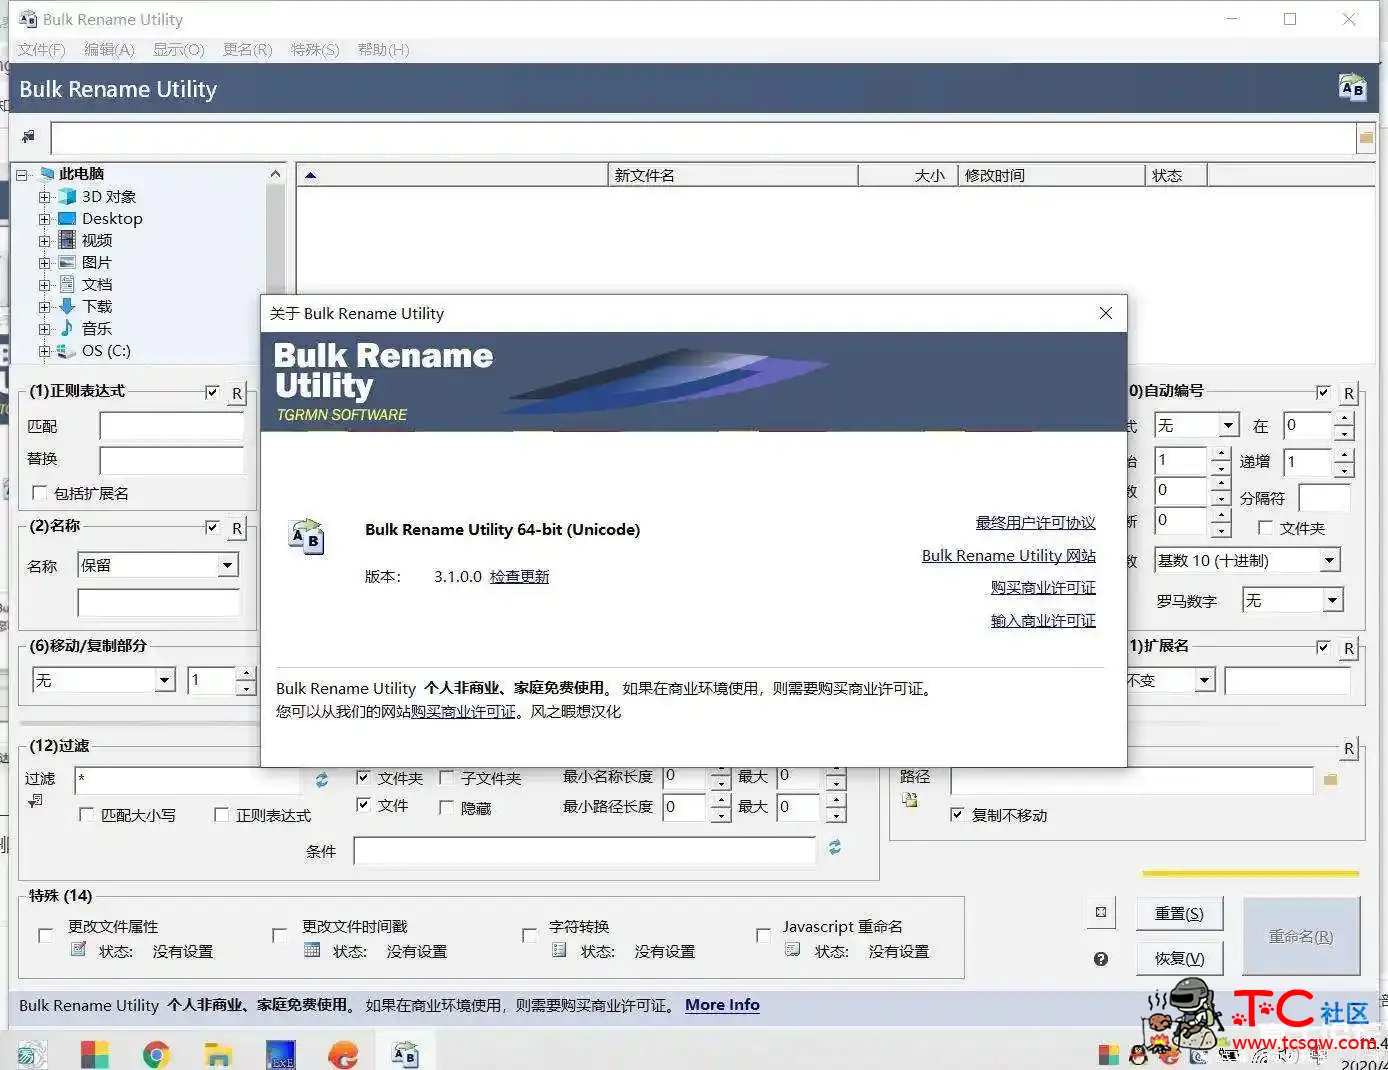
Task: Browse for folder beside the 路径 field
Action: [1331, 780]
